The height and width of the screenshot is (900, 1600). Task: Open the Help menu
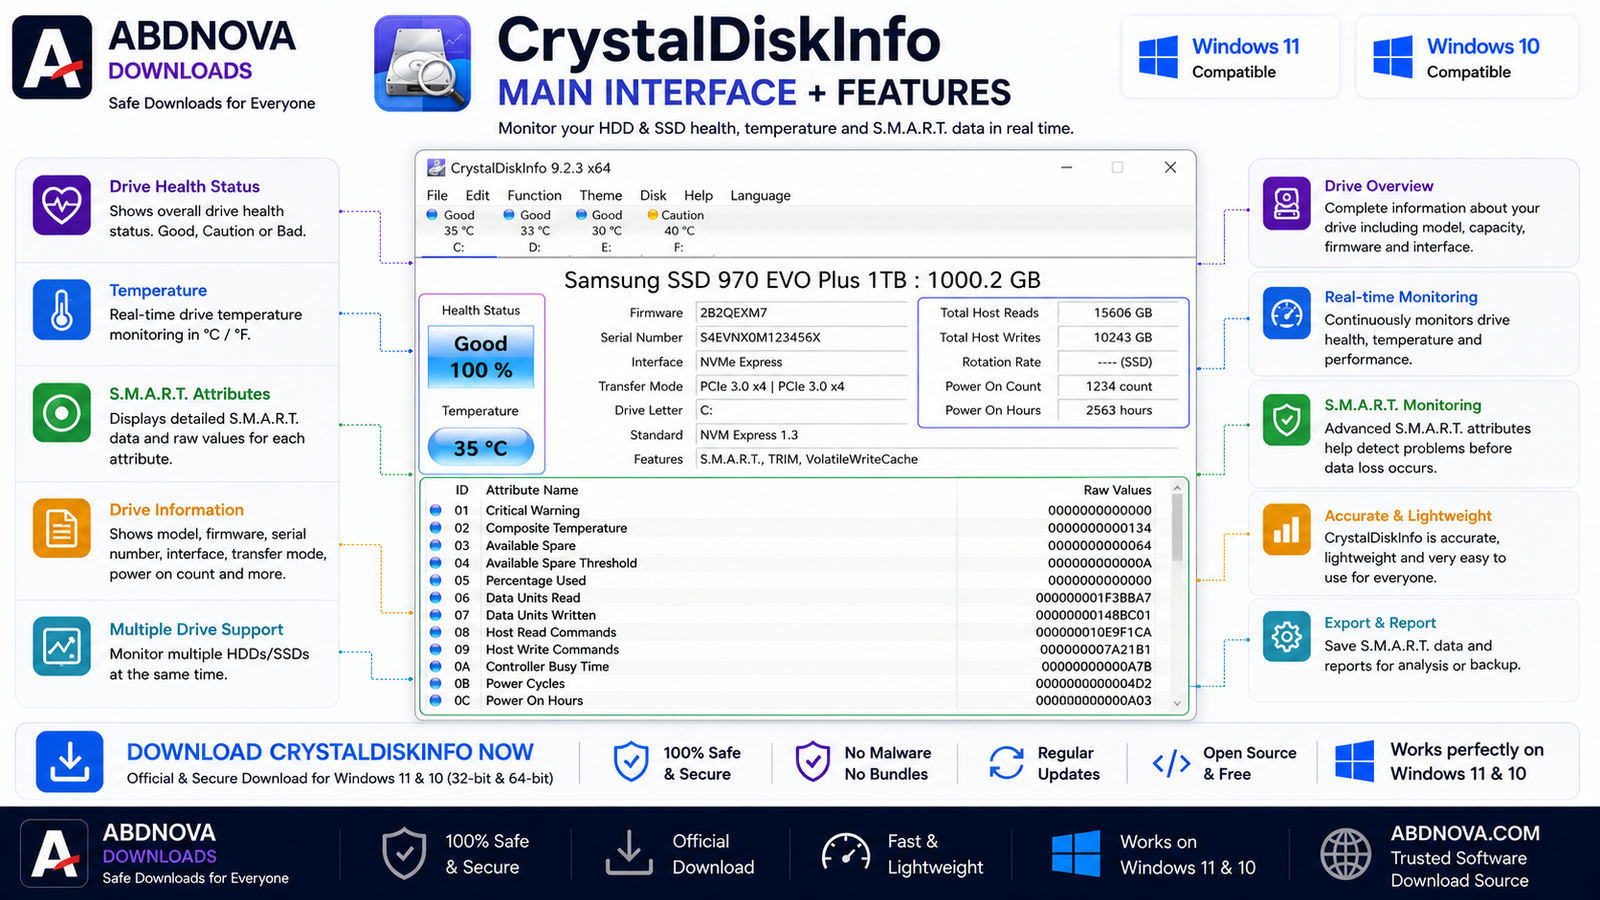click(698, 195)
